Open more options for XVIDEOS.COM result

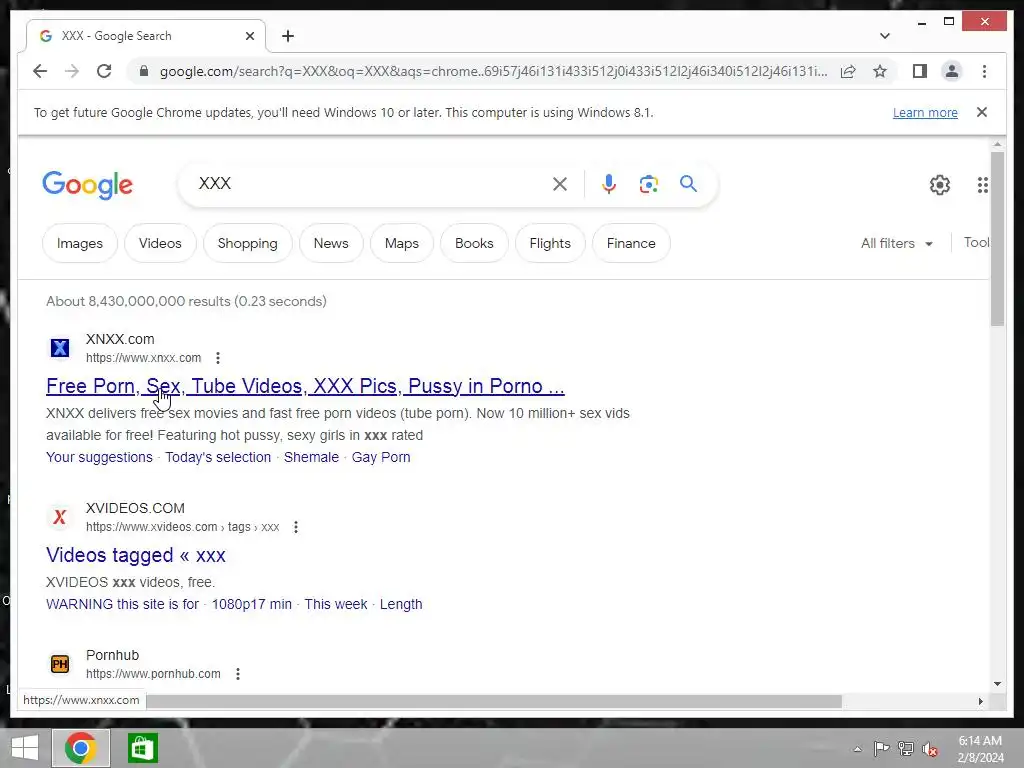(296, 527)
